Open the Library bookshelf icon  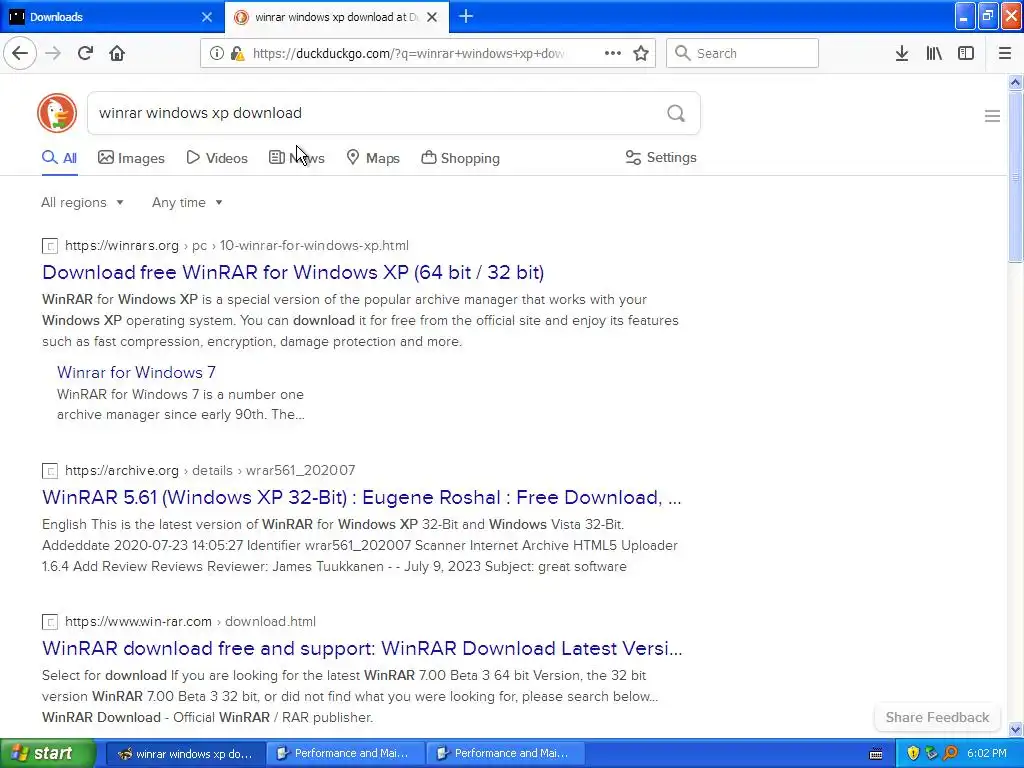[934, 53]
